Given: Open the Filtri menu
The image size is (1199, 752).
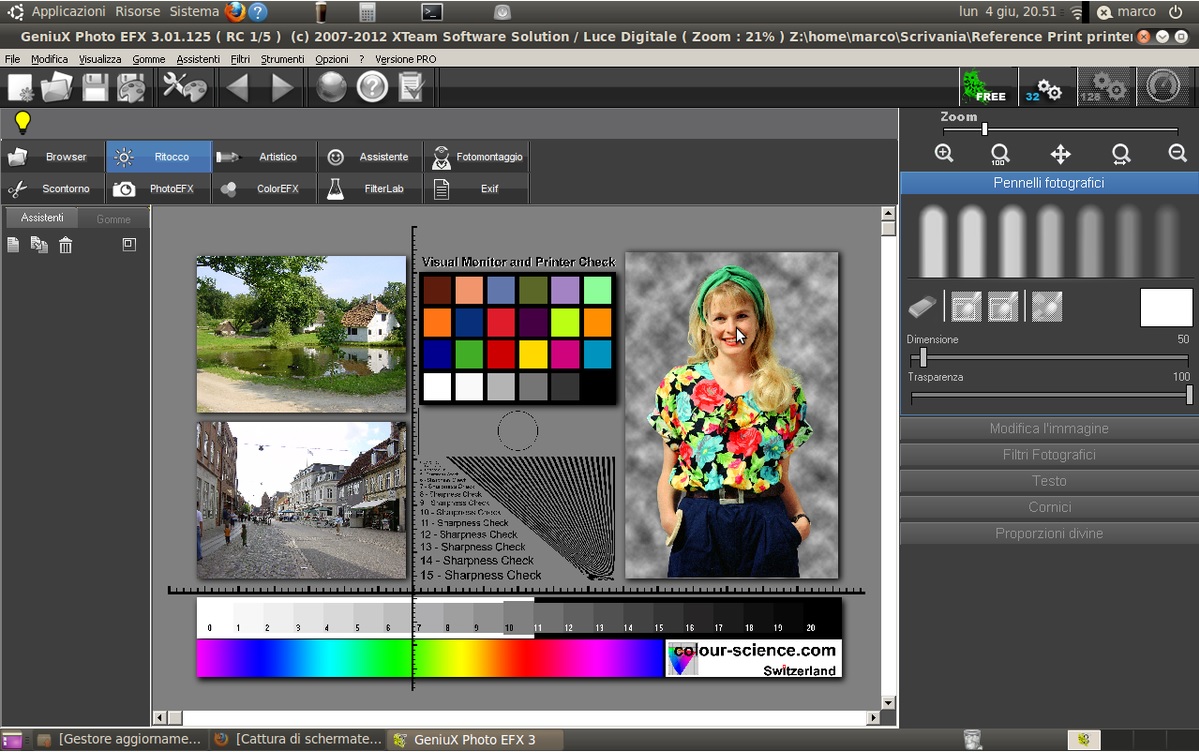Looking at the screenshot, I should 240,59.
